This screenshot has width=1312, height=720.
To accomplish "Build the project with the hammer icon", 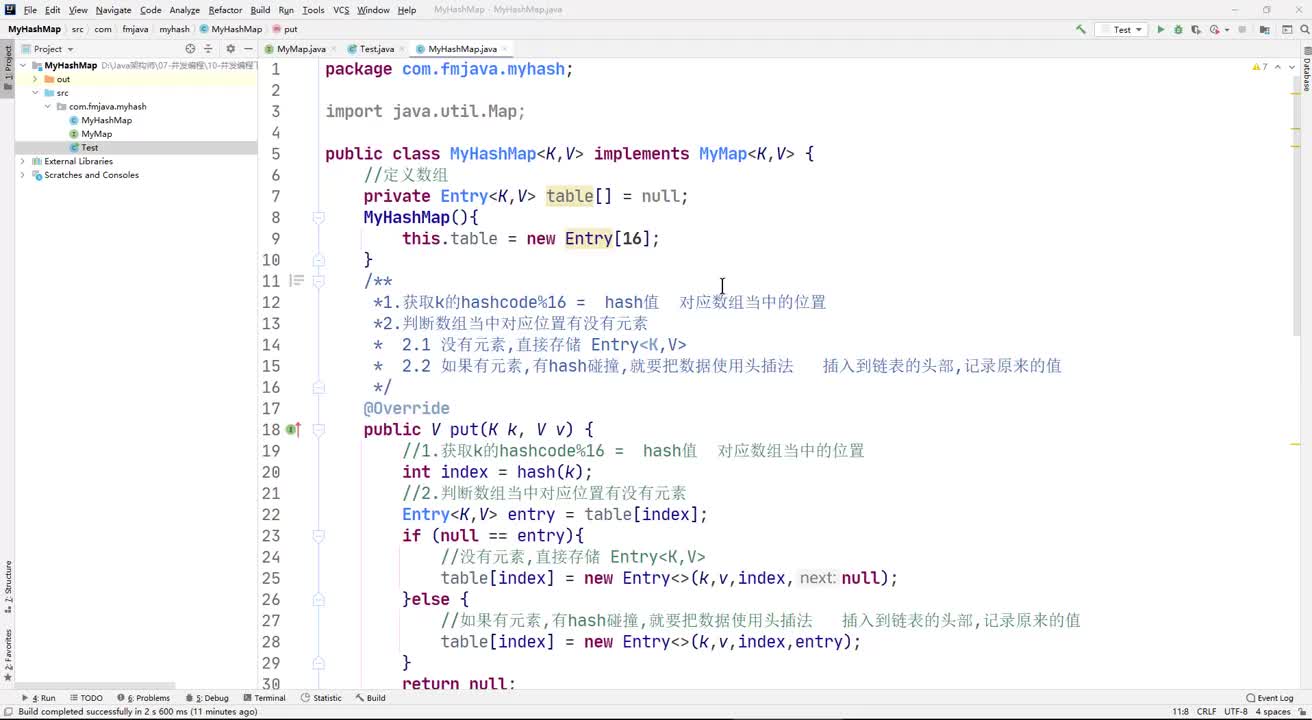I will coord(1080,29).
